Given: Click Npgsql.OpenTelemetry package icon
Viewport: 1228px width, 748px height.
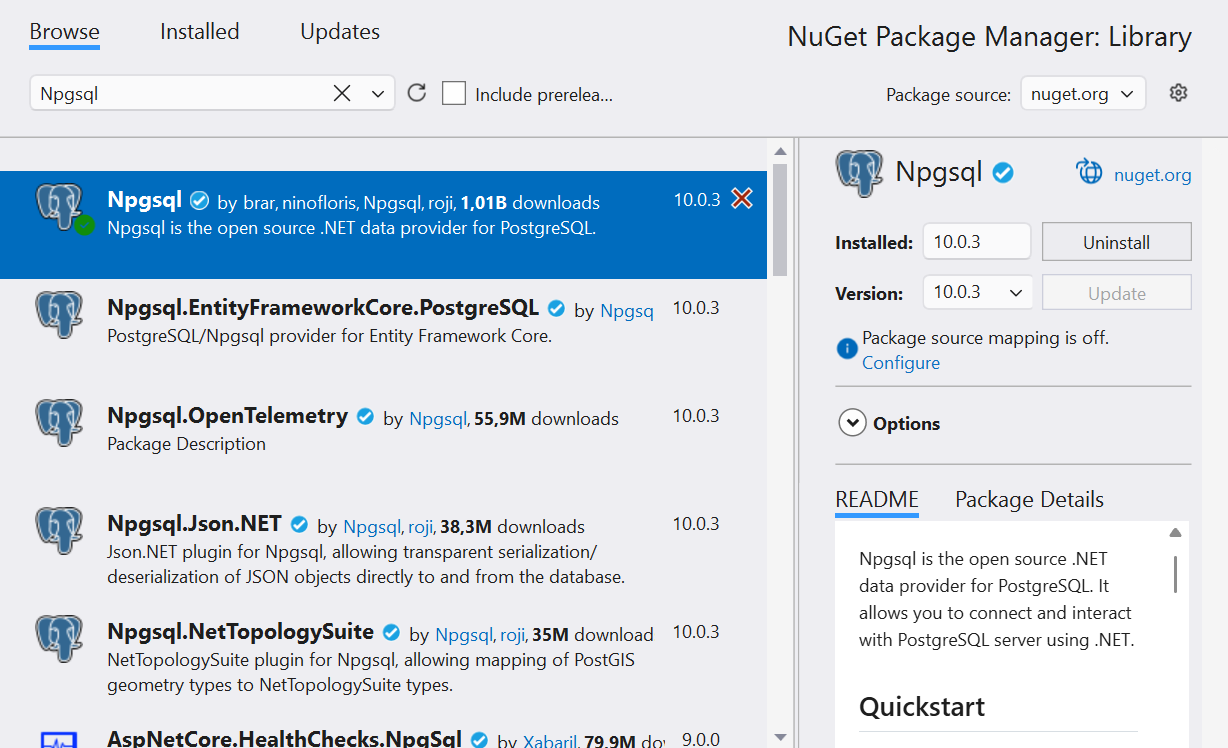Looking at the screenshot, I should (x=59, y=422).
